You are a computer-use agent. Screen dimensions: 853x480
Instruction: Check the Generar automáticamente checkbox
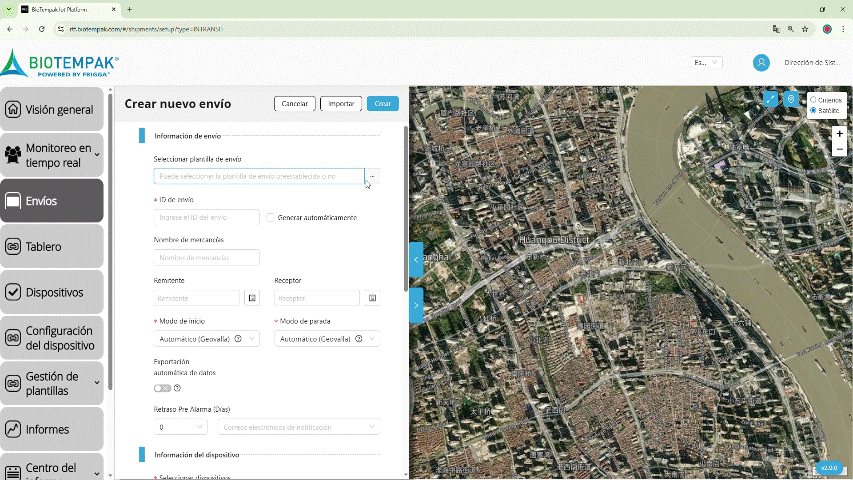270,217
